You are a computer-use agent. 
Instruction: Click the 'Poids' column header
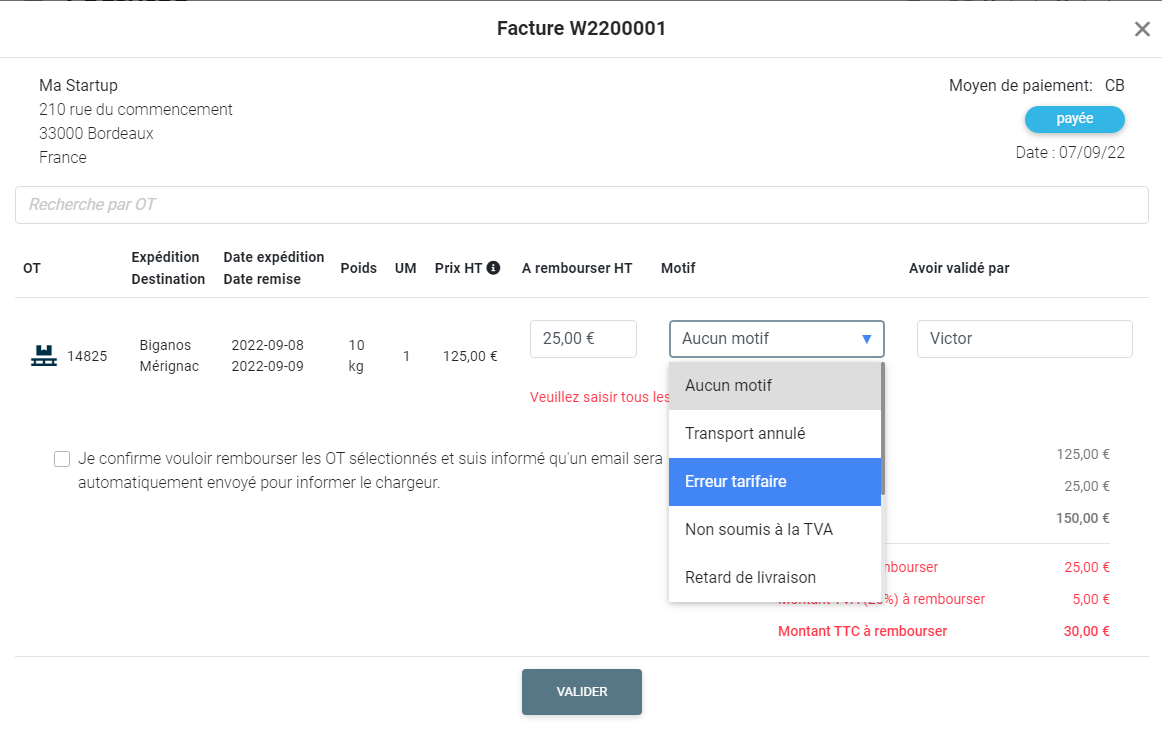tap(358, 268)
